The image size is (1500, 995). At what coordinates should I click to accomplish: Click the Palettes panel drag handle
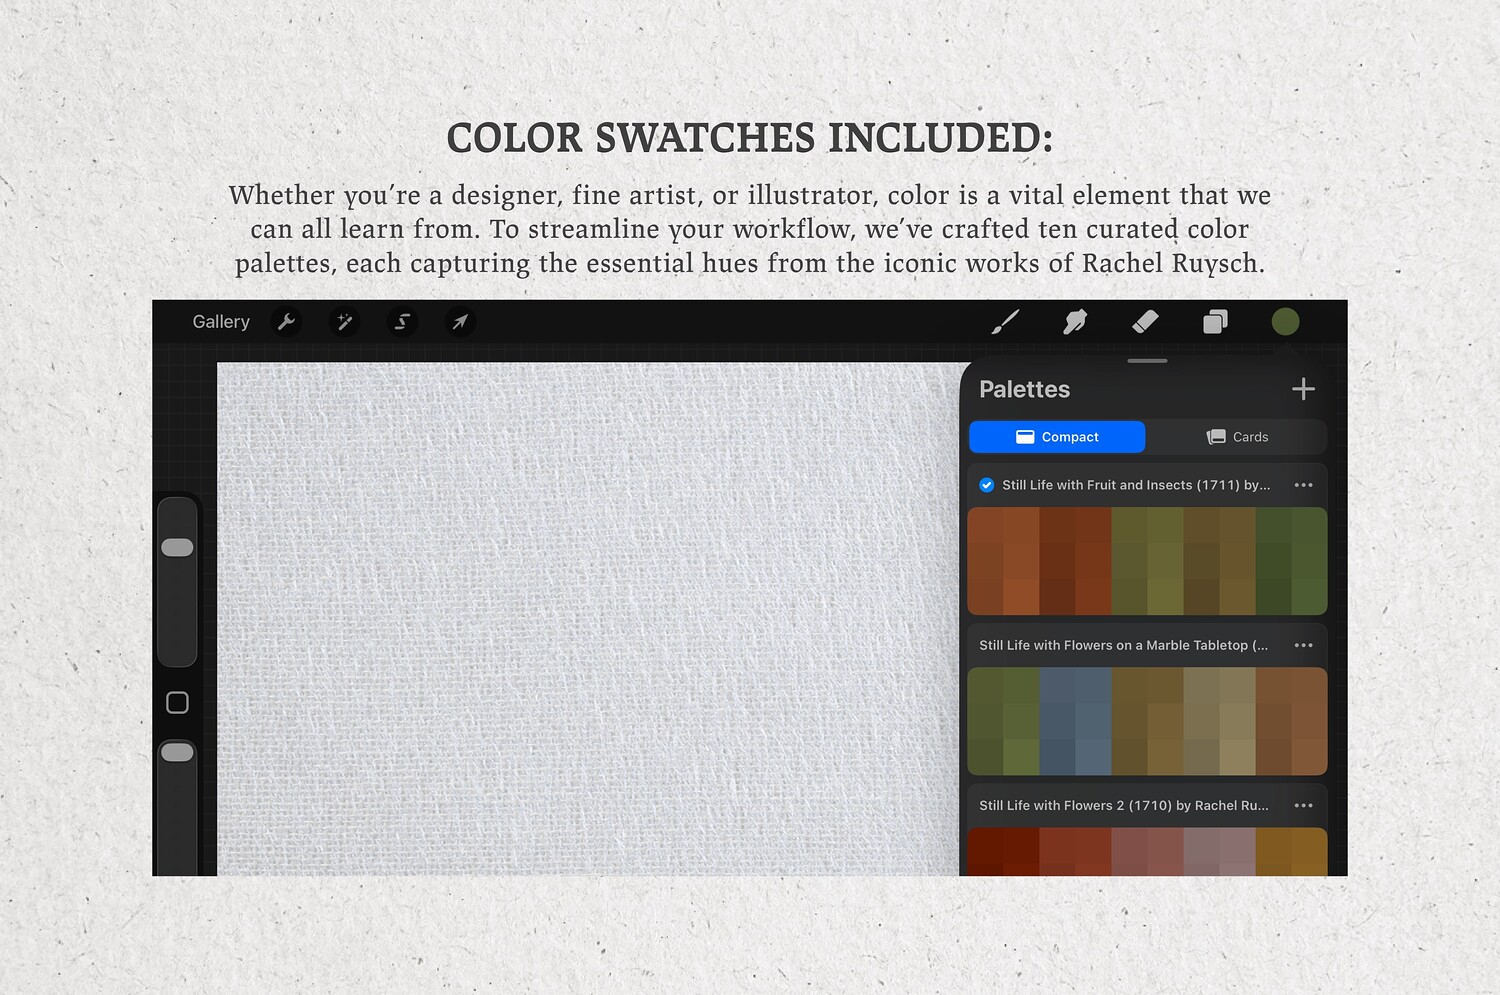pos(1147,361)
